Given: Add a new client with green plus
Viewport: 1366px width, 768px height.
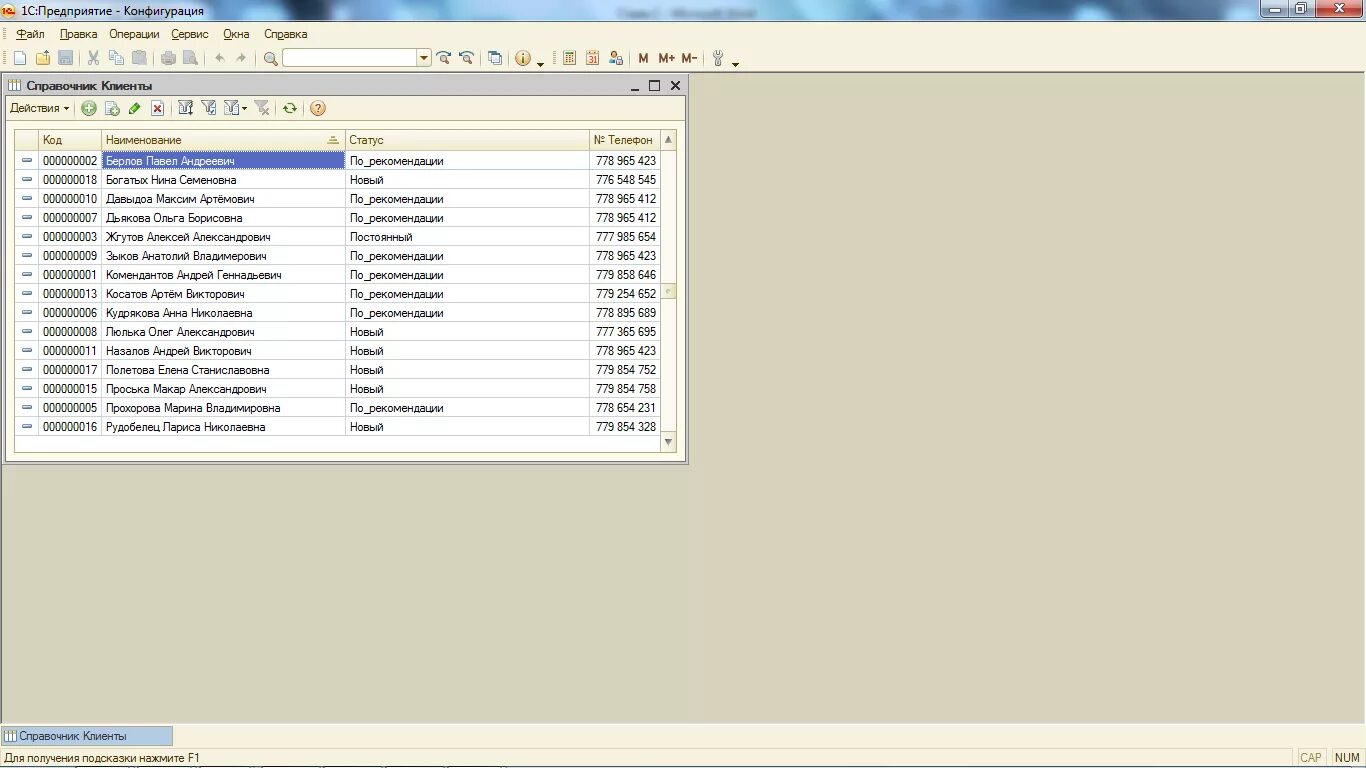Looking at the screenshot, I should point(89,108).
